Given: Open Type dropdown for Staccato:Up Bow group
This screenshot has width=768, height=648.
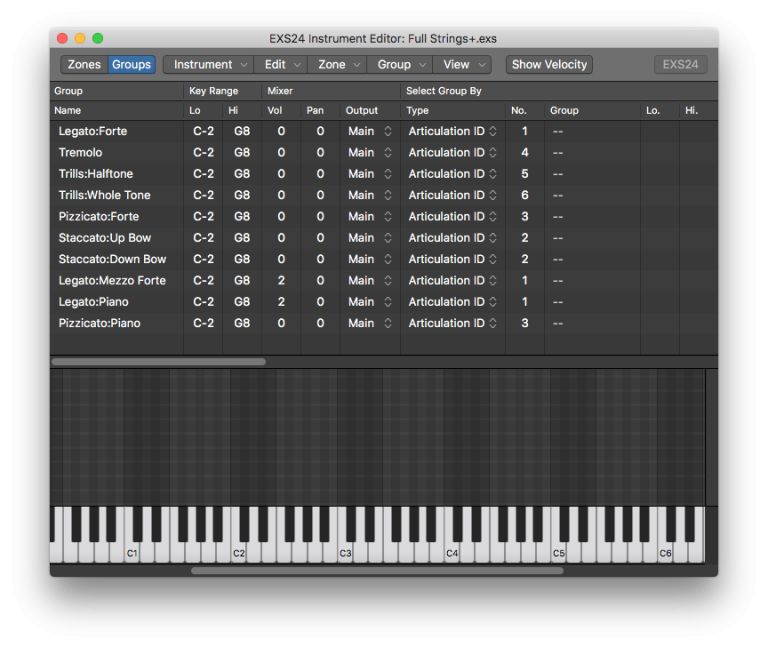Looking at the screenshot, I should (x=453, y=238).
